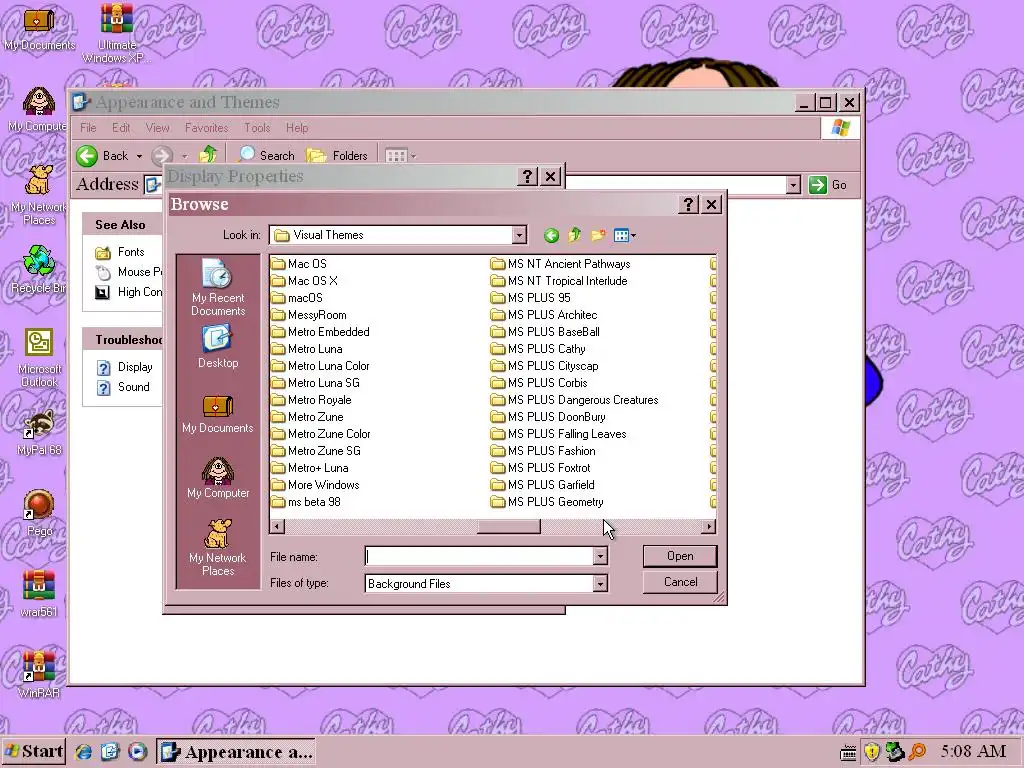The height and width of the screenshot is (768, 1024).
Task: Open Microsoft Outlook desktop icon
Action: tap(39, 357)
